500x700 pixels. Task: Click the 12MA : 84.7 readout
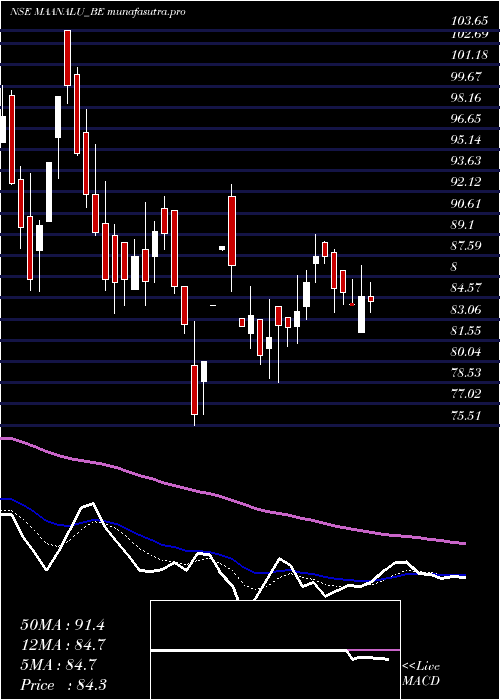point(62,645)
